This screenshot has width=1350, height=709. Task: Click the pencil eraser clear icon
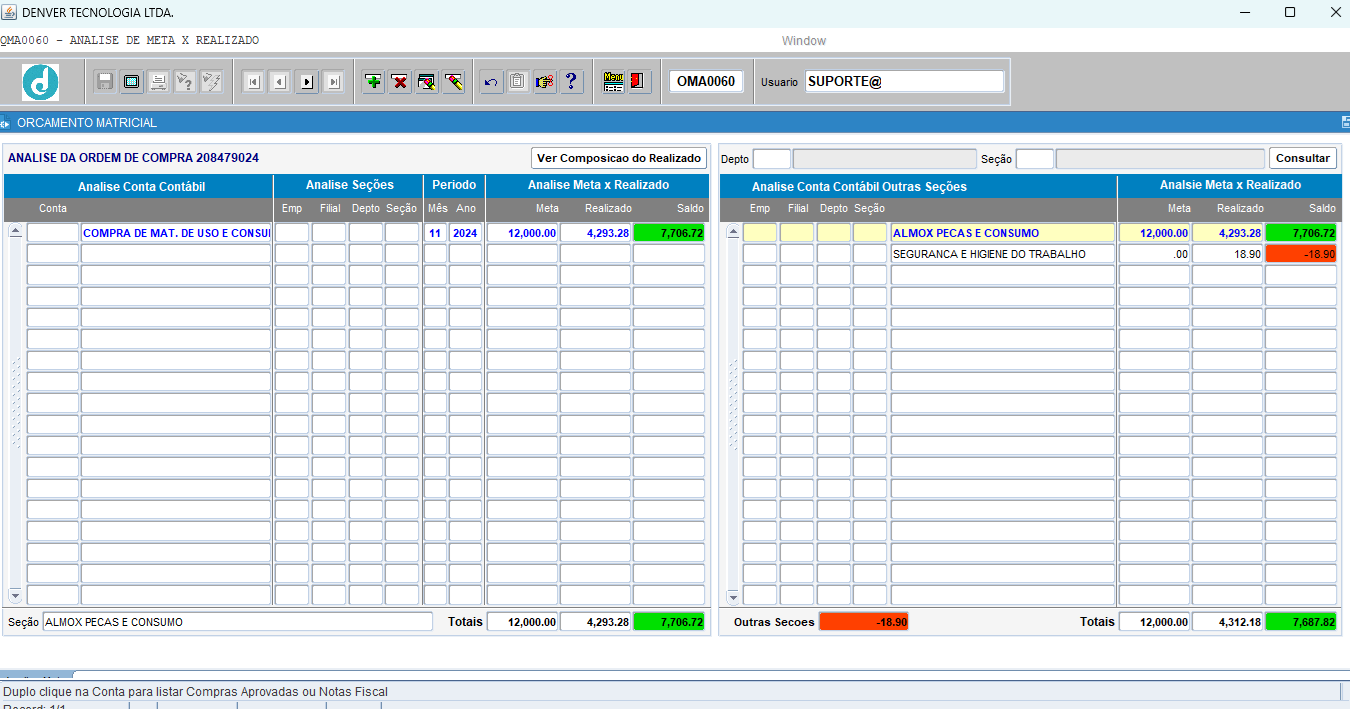[454, 82]
